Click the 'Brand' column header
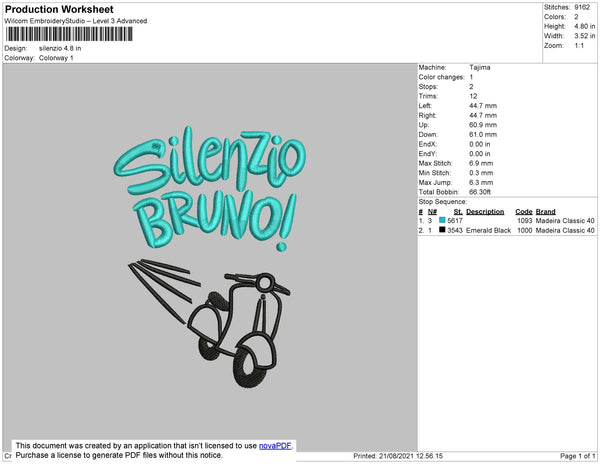Viewport: 600px width, 464px height. pyautogui.click(x=546, y=212)
